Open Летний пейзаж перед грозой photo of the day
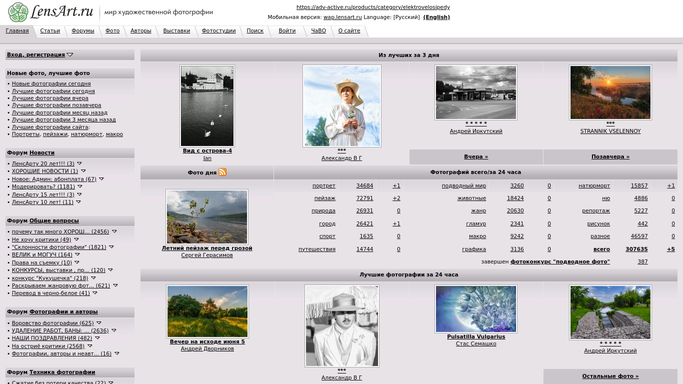The width and height of the screenshot is (683, 384). tap(207, 217)
